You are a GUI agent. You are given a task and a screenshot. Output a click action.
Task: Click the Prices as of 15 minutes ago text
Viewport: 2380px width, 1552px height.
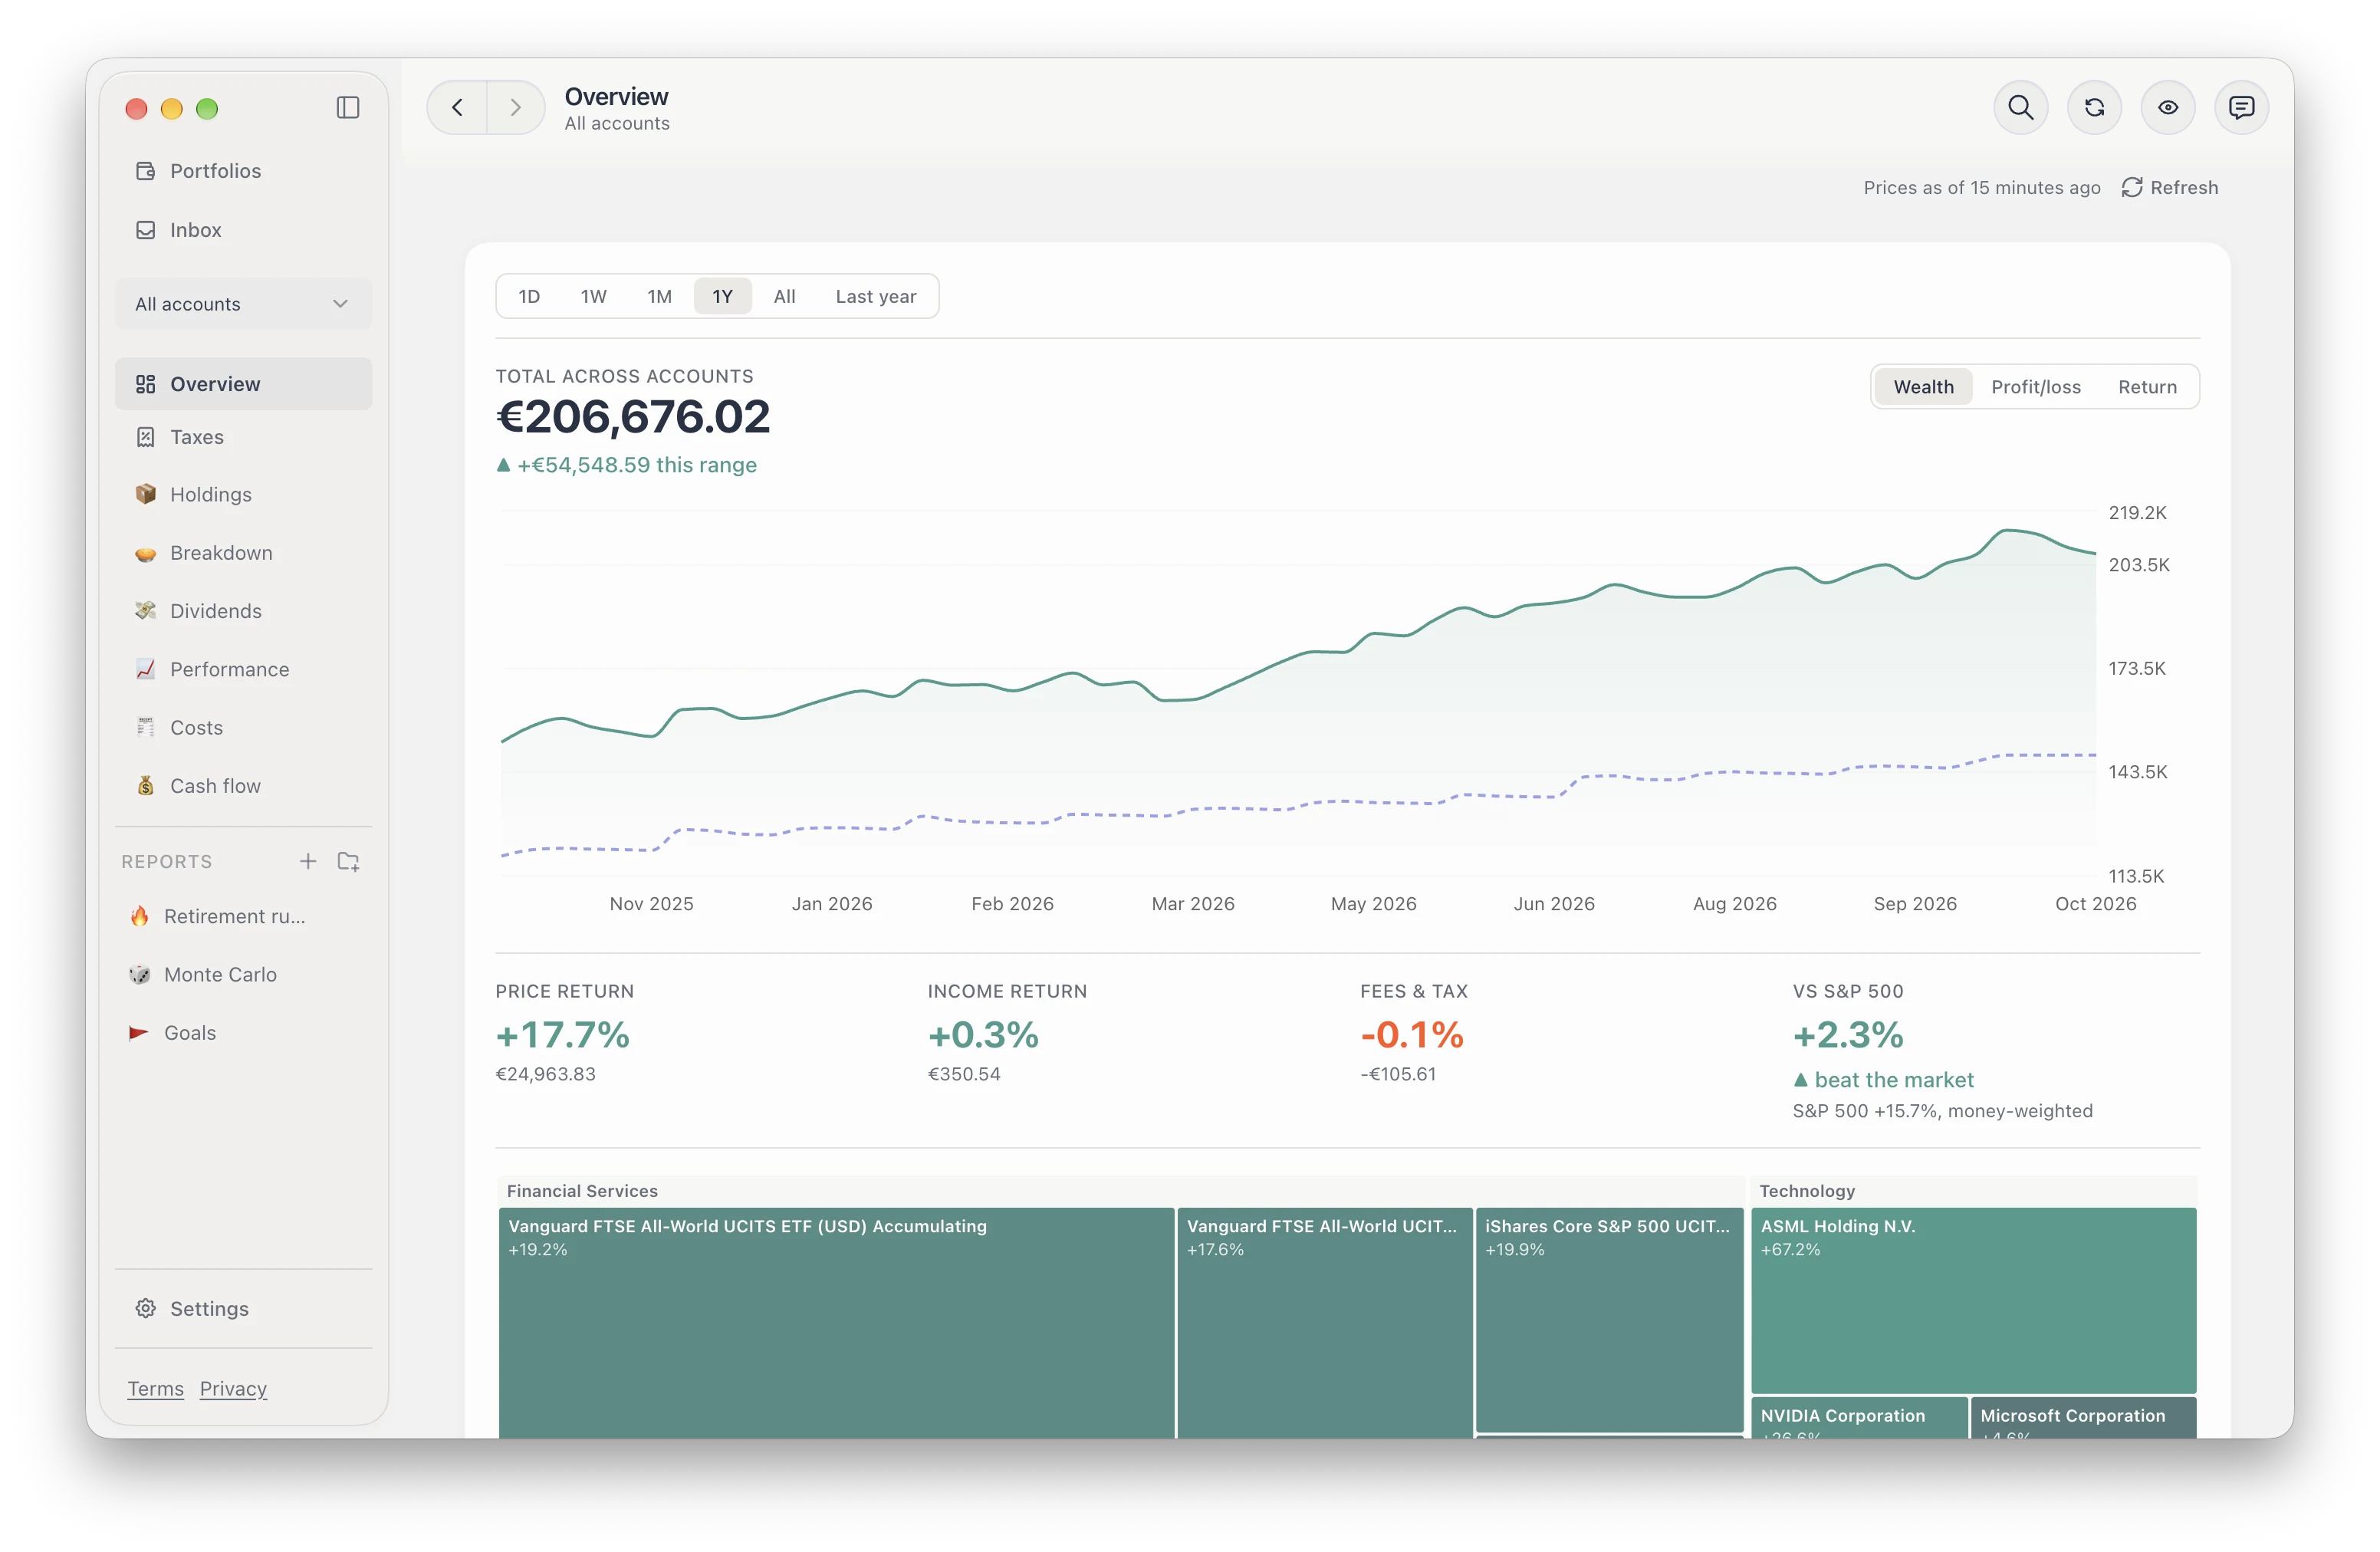pyautogui.click(x=1981, y=188)
